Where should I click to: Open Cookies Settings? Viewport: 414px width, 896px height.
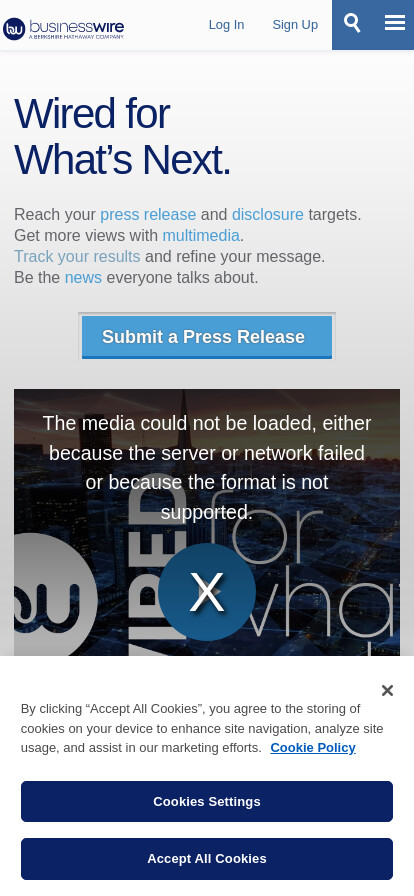pos(207,801)
